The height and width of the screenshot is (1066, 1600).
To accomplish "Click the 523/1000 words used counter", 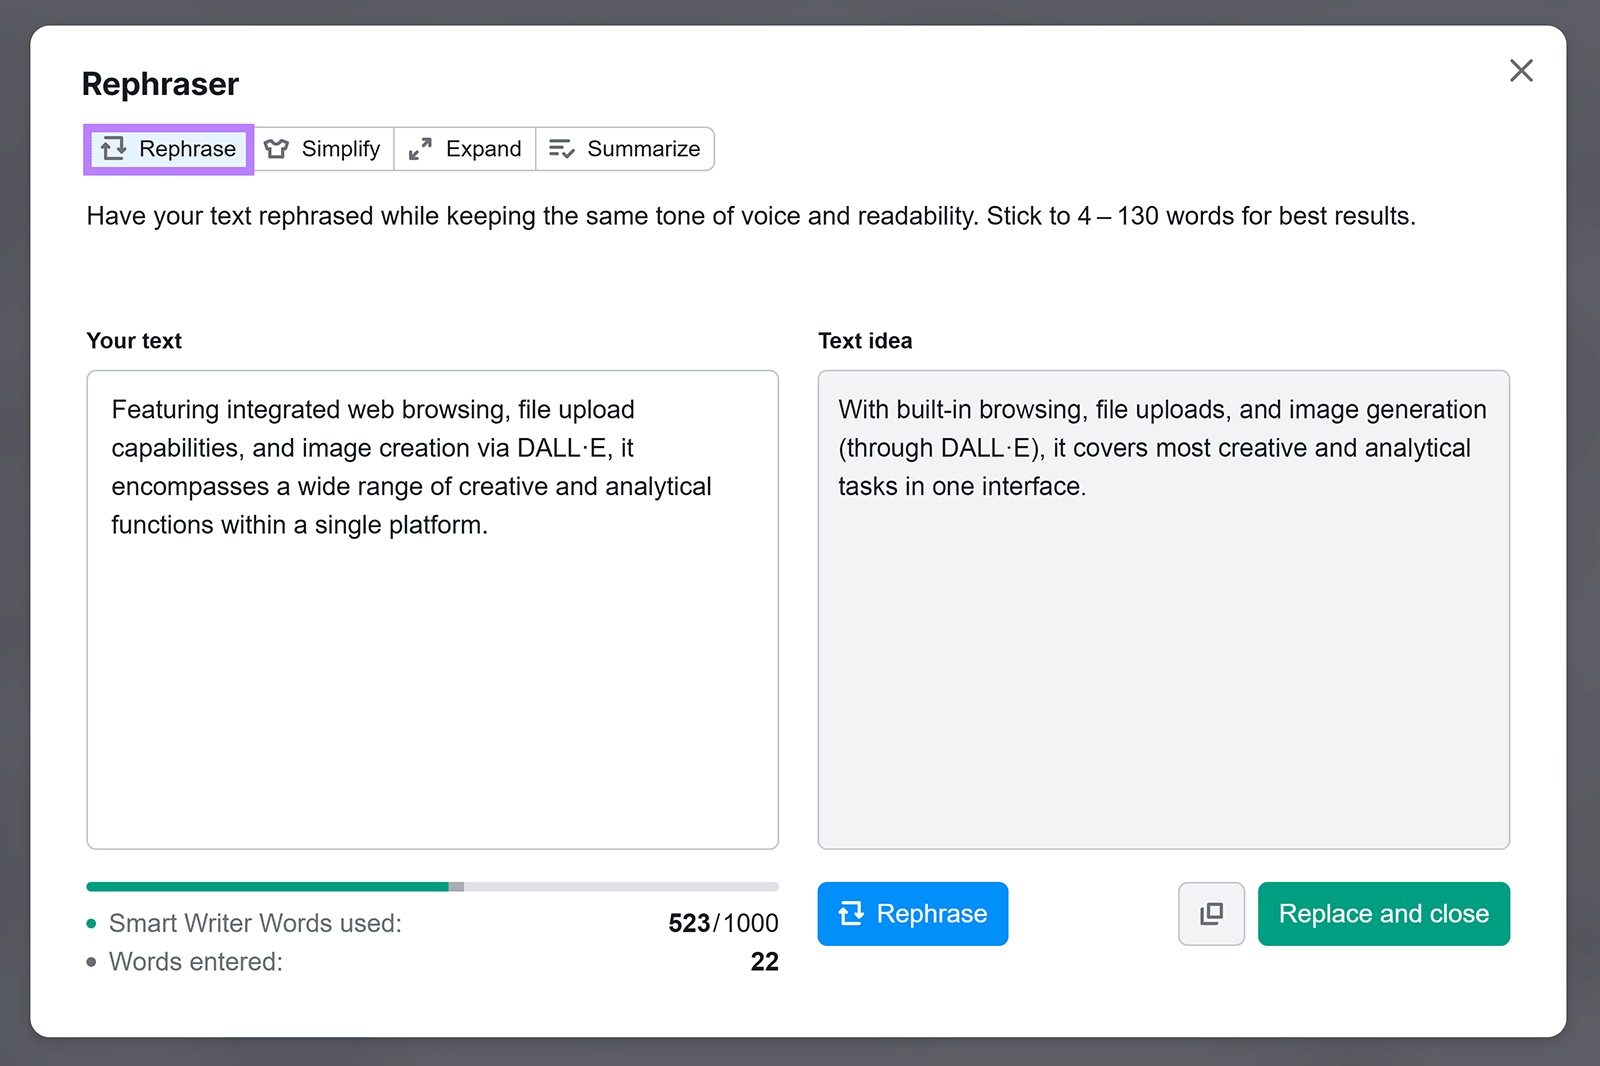I will point(723,923).
